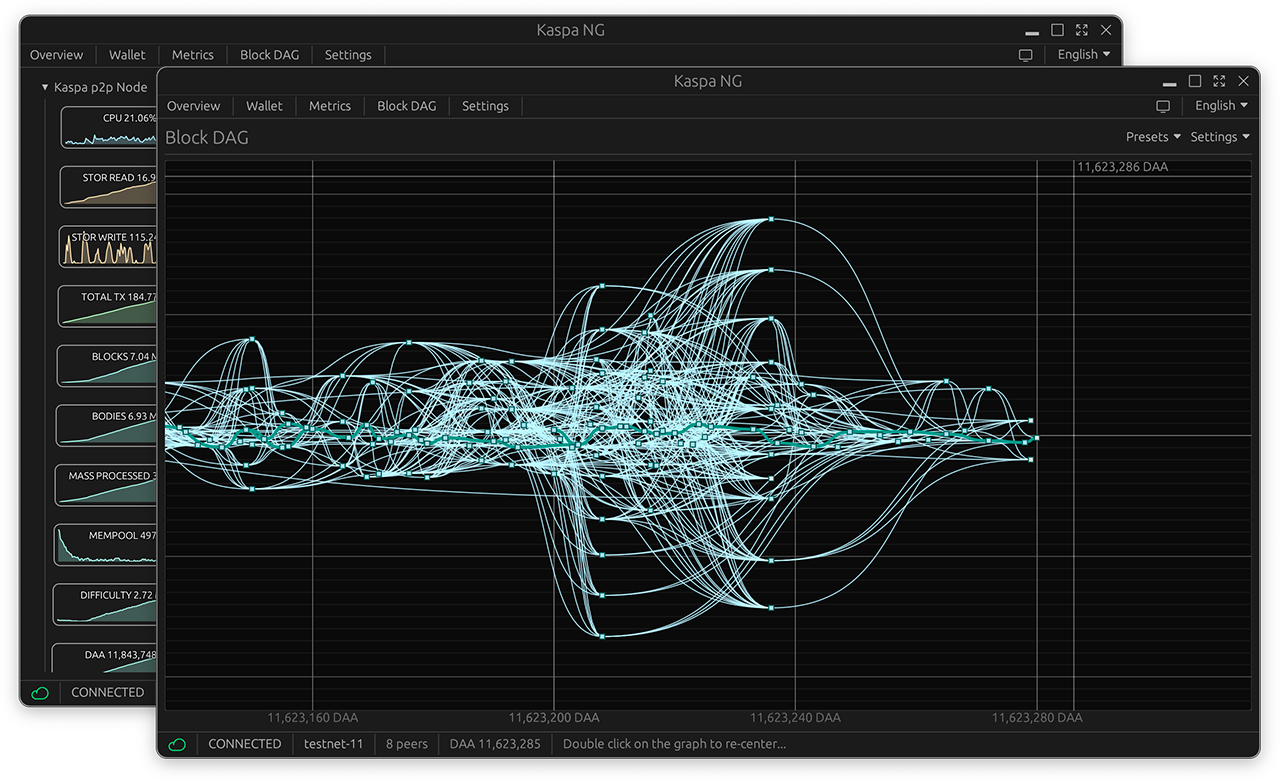Click the fullscreen arrows icon in front window
This screenshot has height=782, width=1280.
1219,81
